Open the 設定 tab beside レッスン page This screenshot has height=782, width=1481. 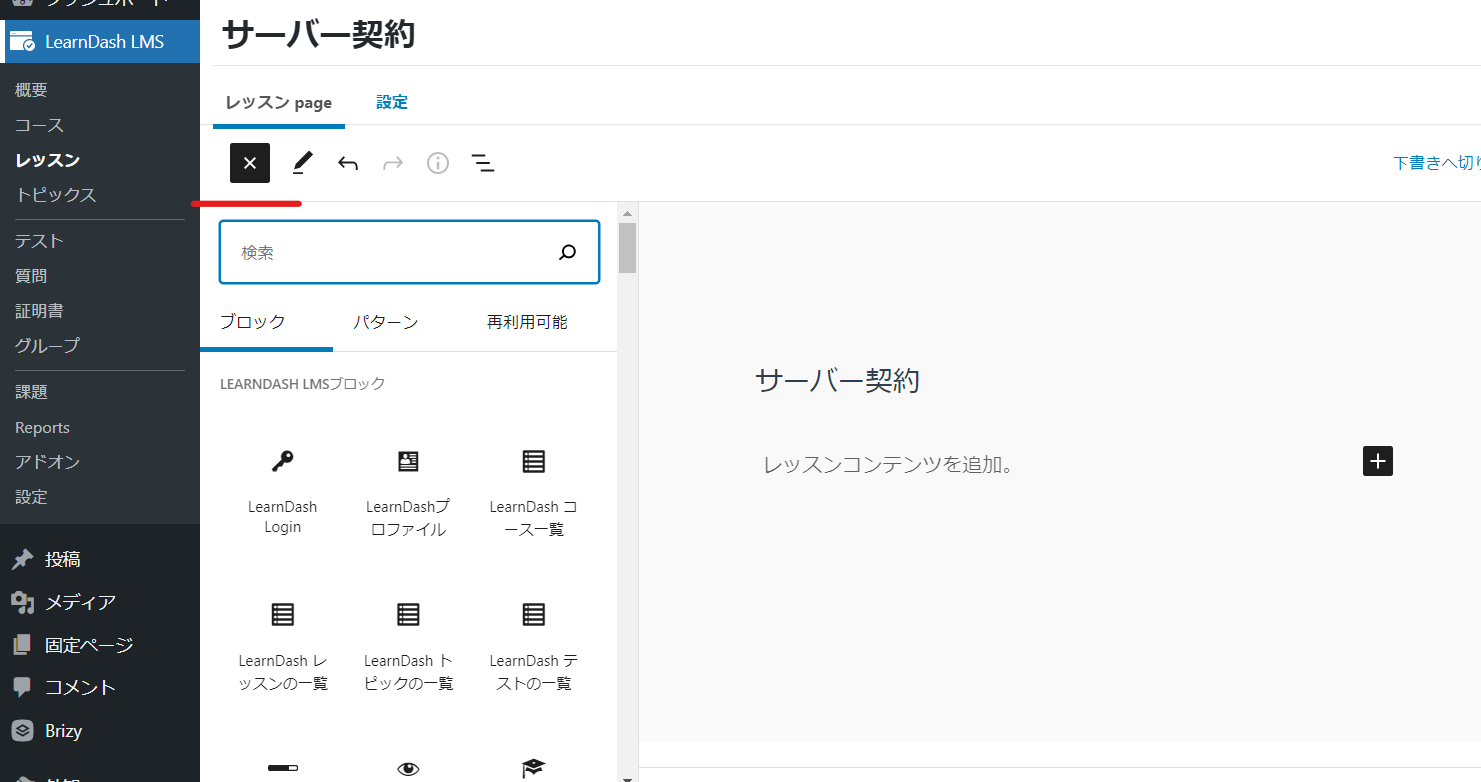(x=392, y=102)
